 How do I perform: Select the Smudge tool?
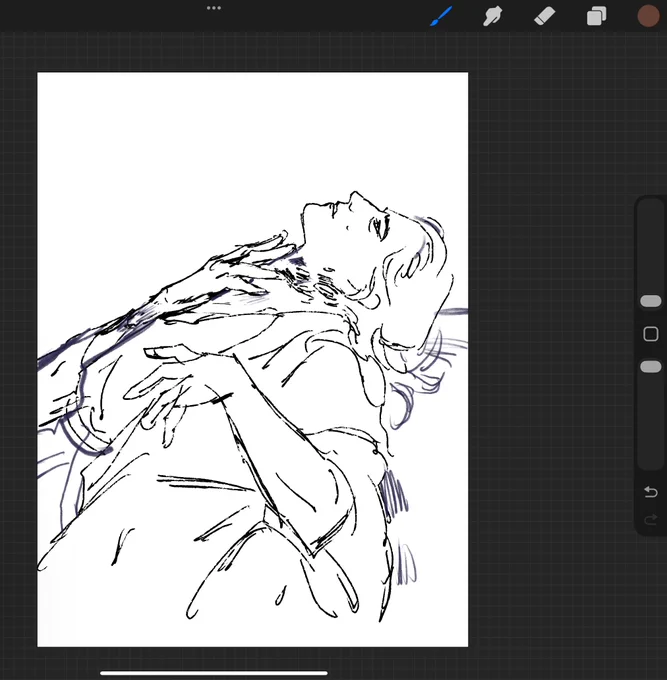point(493,16)
